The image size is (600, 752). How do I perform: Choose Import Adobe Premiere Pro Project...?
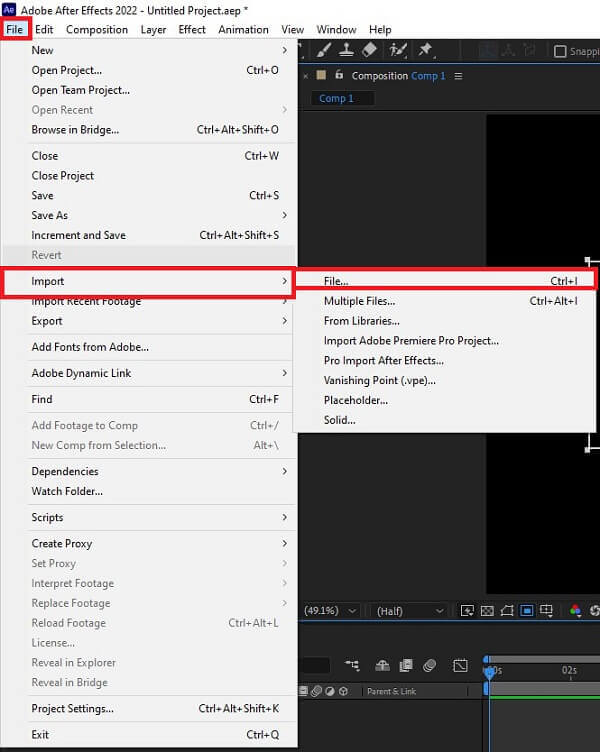445,341
